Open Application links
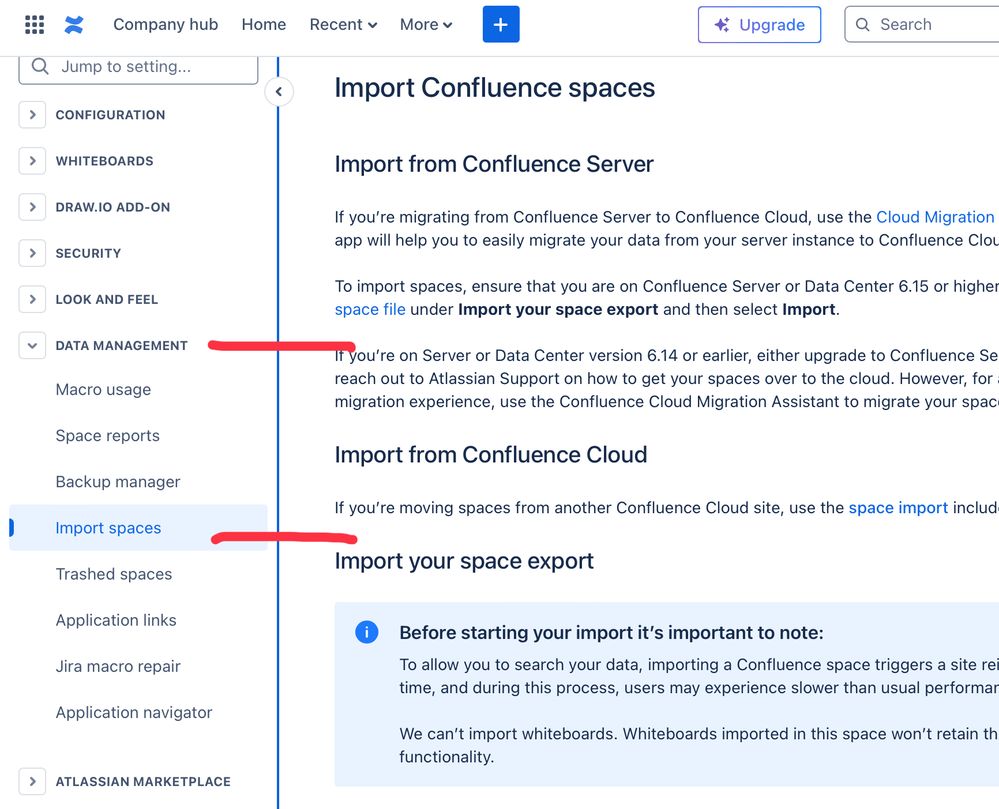999x809 pixels. (116, 620)
